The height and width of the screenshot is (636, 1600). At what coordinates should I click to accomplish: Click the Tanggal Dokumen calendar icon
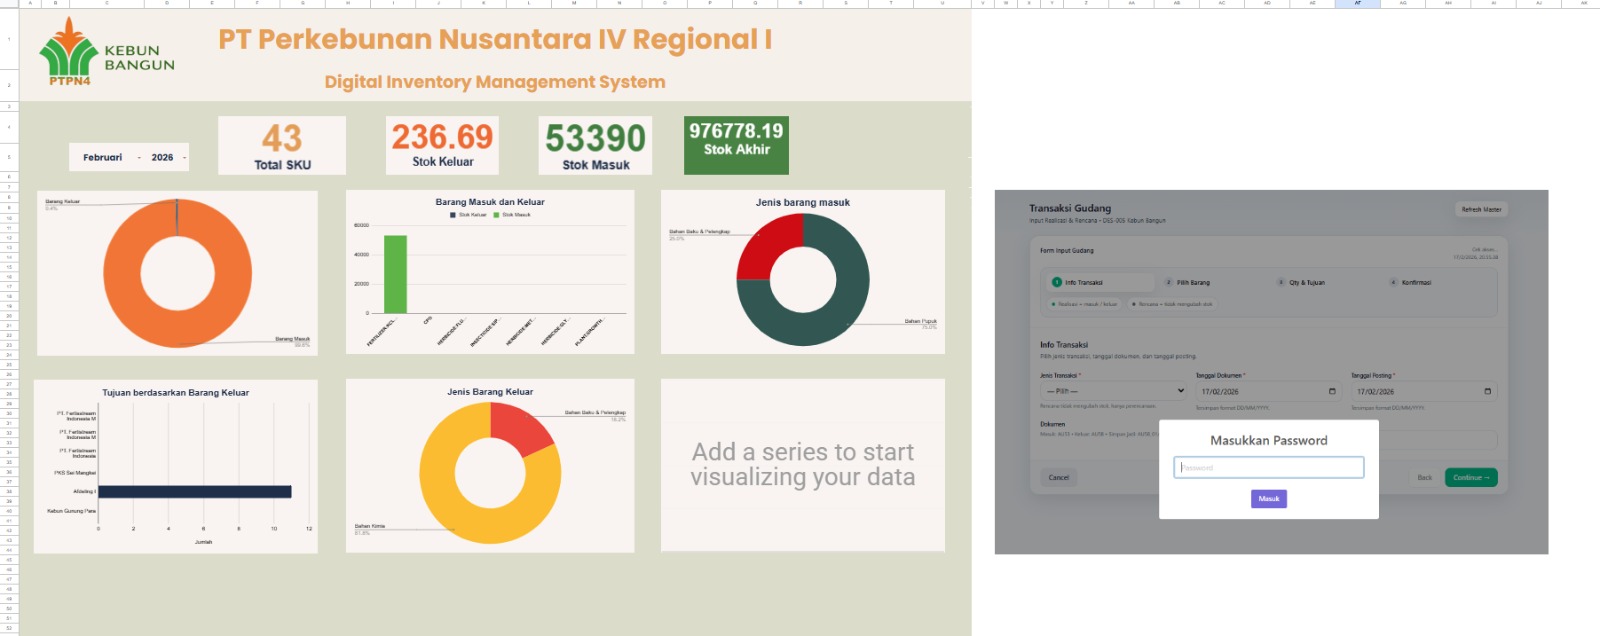tap(1331, 391)
